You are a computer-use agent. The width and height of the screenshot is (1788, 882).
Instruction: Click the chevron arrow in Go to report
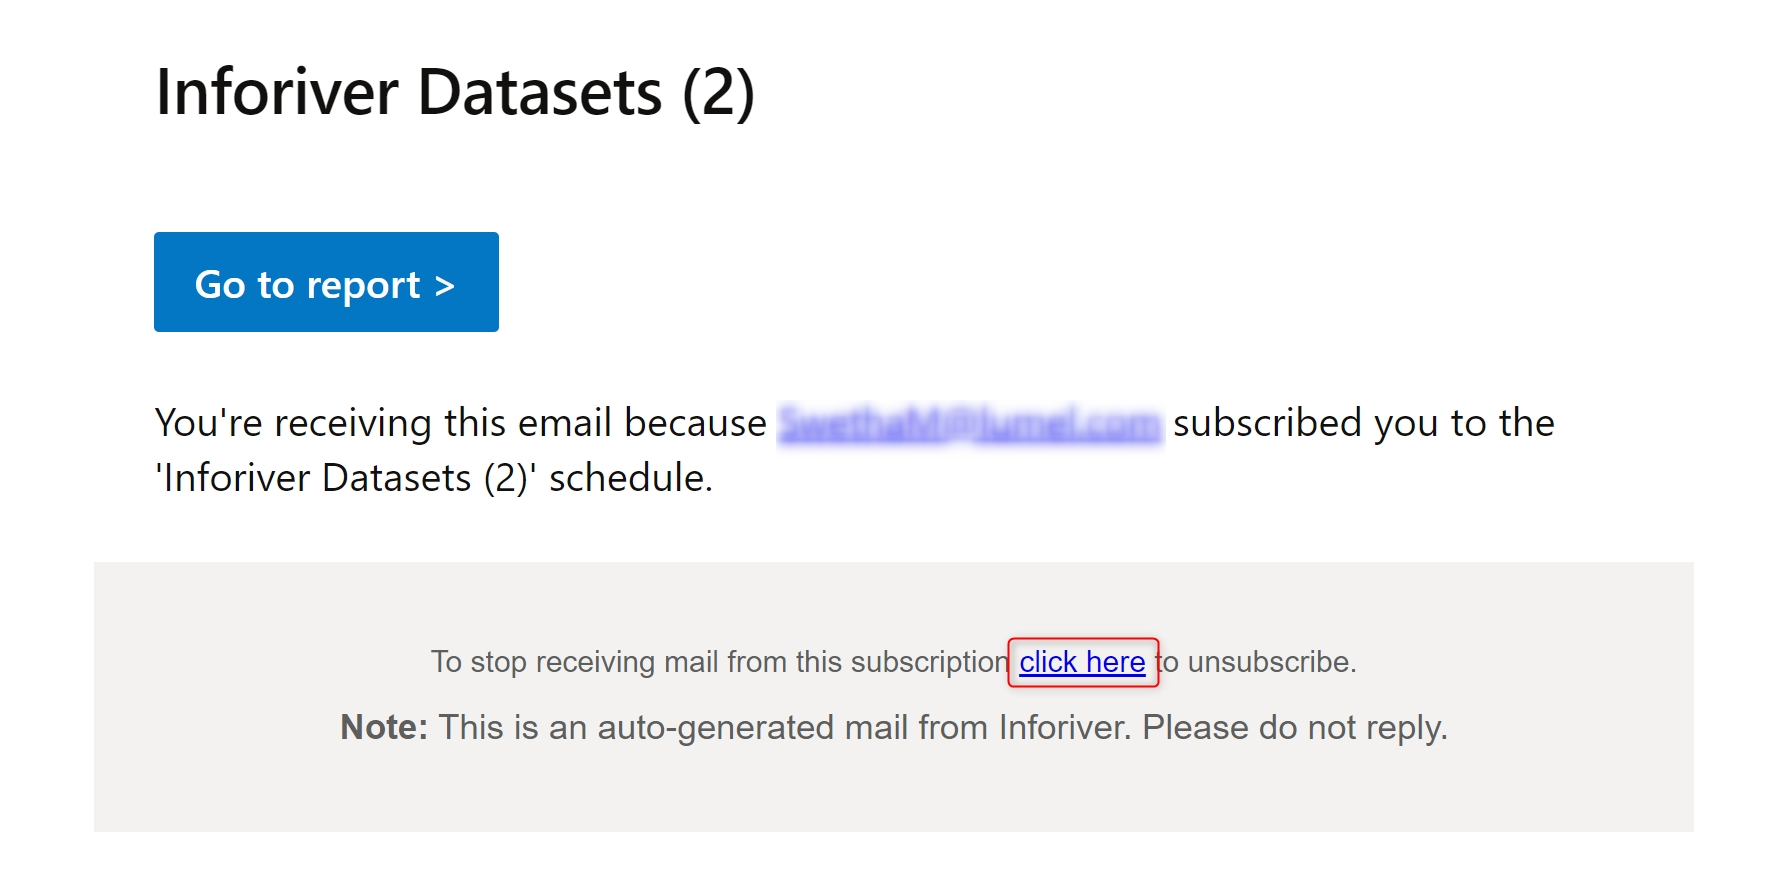445,286
